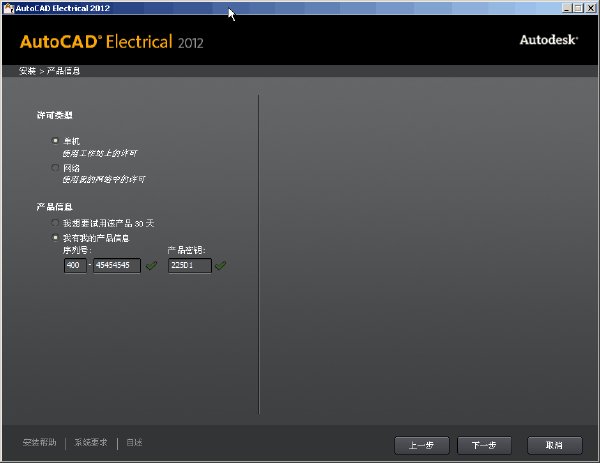Proceed with the 下一步 button
The image size is (600, 463).
(x=484, y=445)
